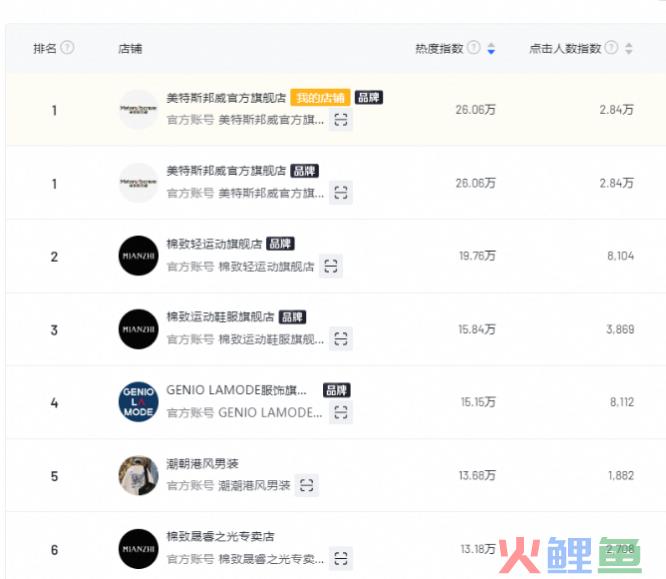Click 品牌 badge for 棉致运动鞋服旗舰店
This screenshot has height=579, width=666.
[292, 317]
